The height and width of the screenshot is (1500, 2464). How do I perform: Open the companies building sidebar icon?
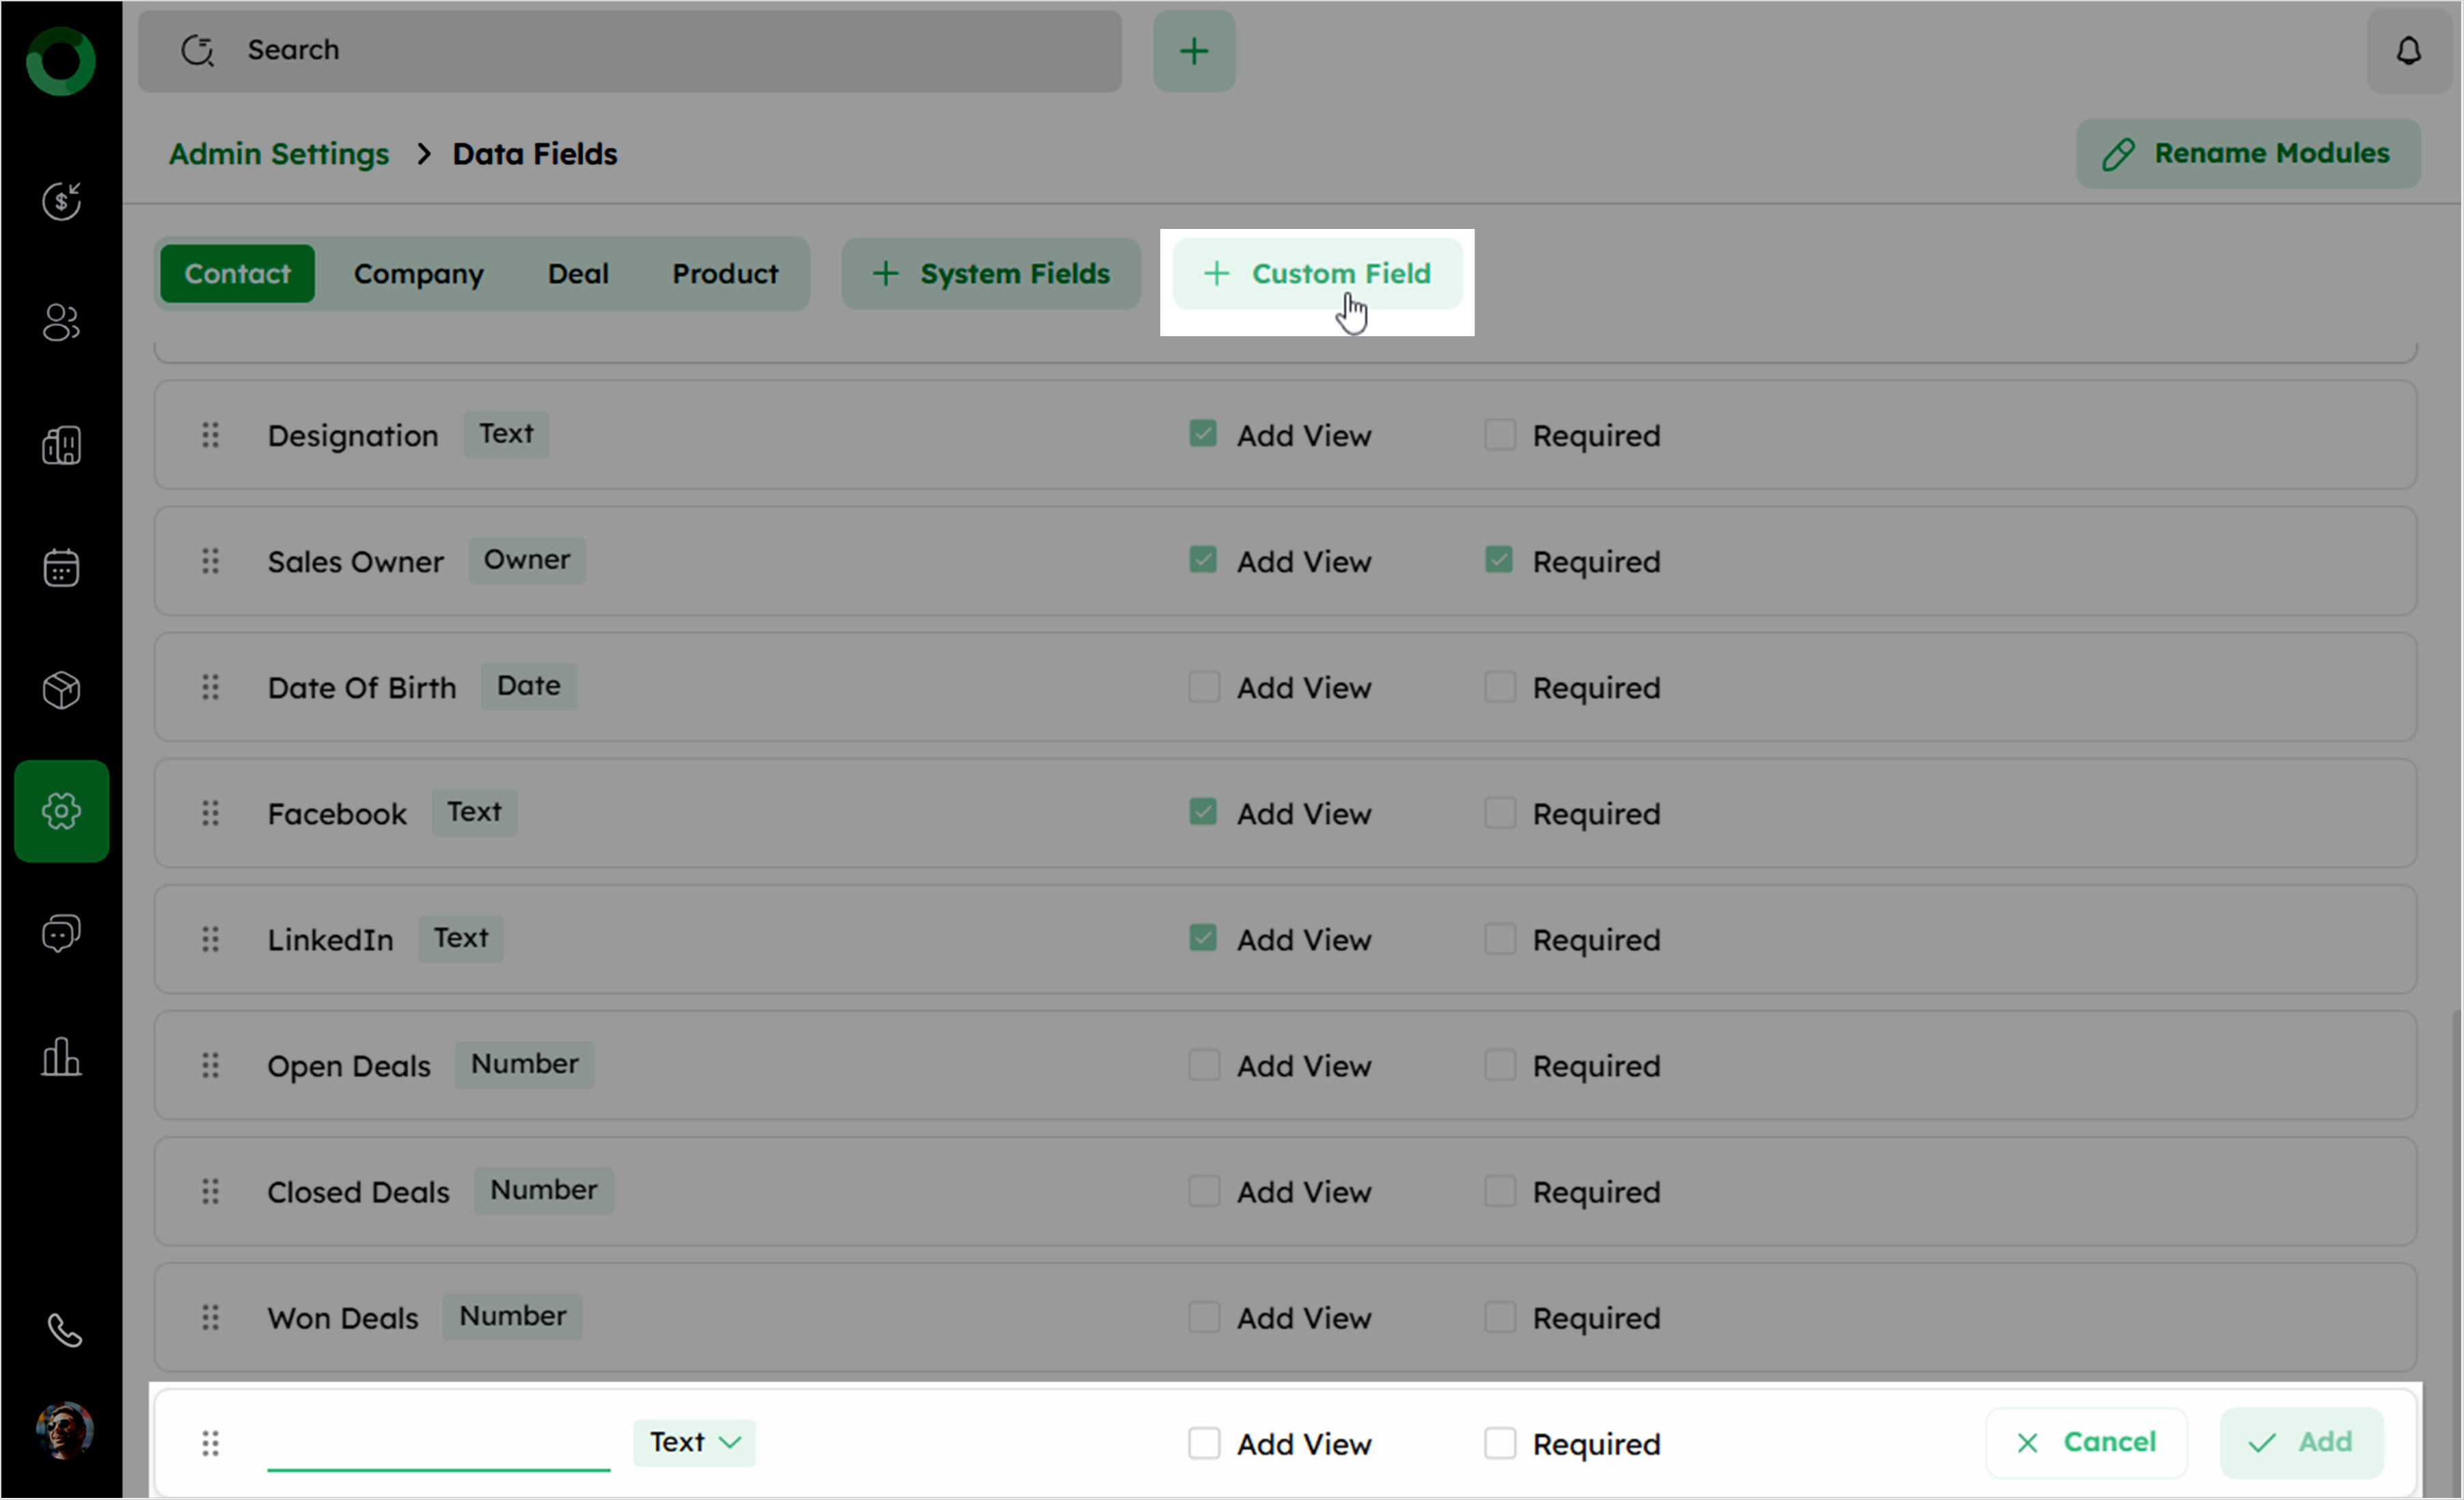coord(61,446)
